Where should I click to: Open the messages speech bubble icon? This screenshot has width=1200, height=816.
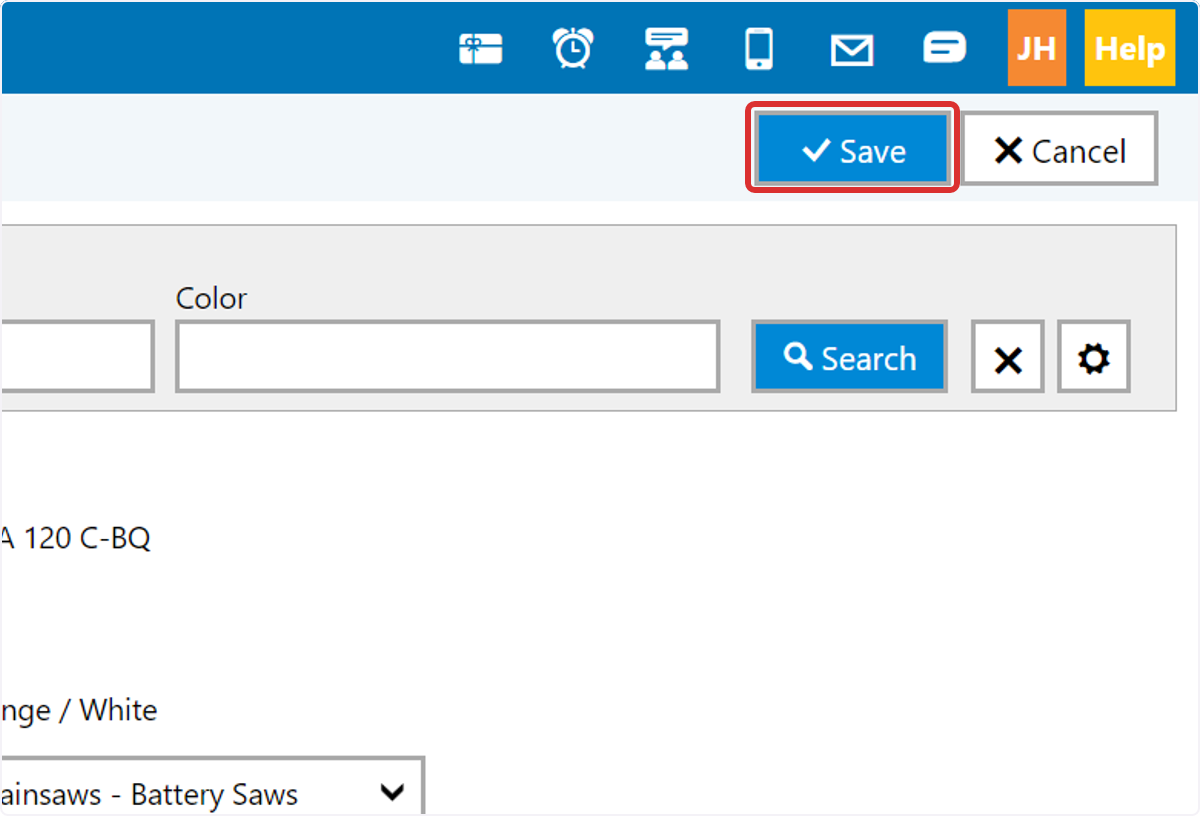[944, 47]
